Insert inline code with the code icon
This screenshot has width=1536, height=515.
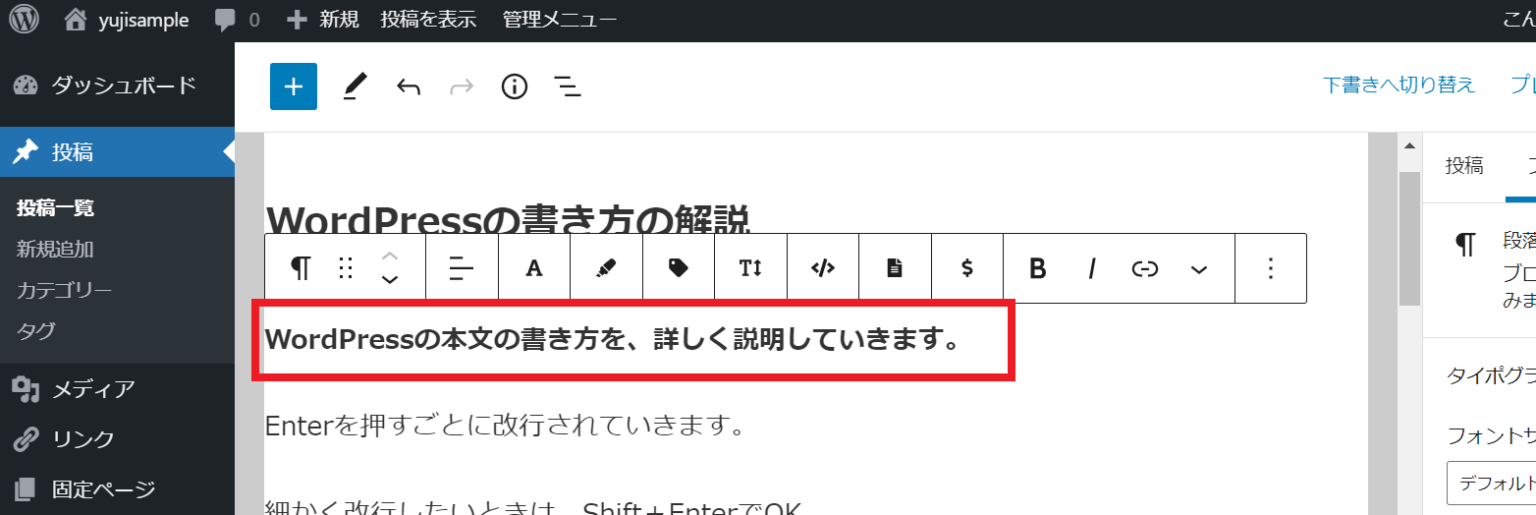coord(822,268)
